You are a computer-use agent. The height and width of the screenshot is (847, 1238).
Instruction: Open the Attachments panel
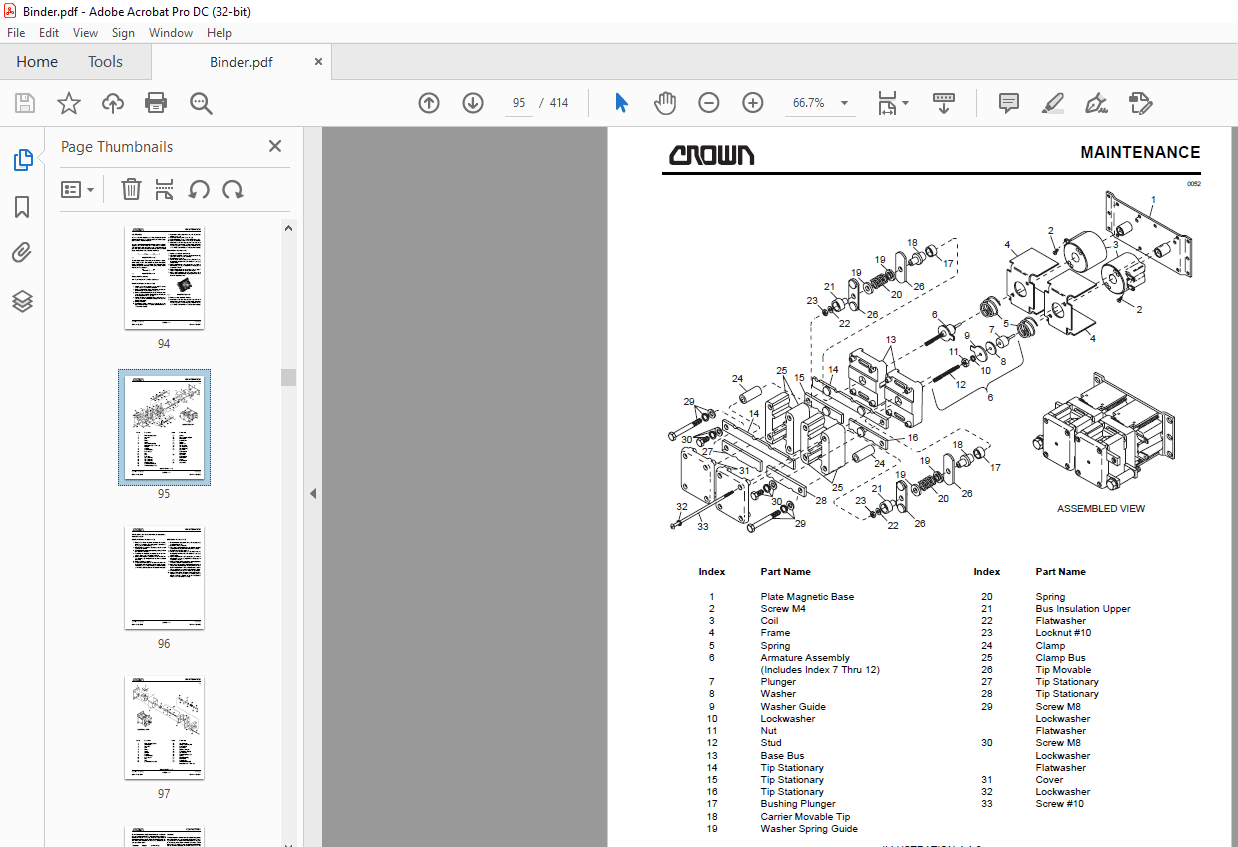[x=21, y=252]
